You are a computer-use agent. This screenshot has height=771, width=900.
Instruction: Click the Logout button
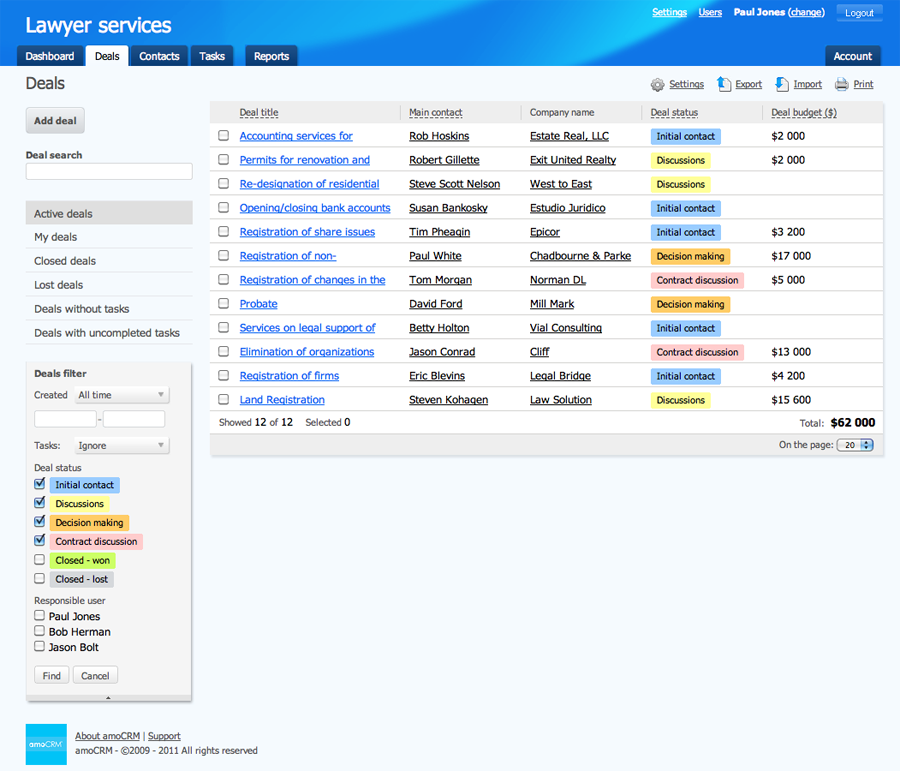click(x=859, y=13)
